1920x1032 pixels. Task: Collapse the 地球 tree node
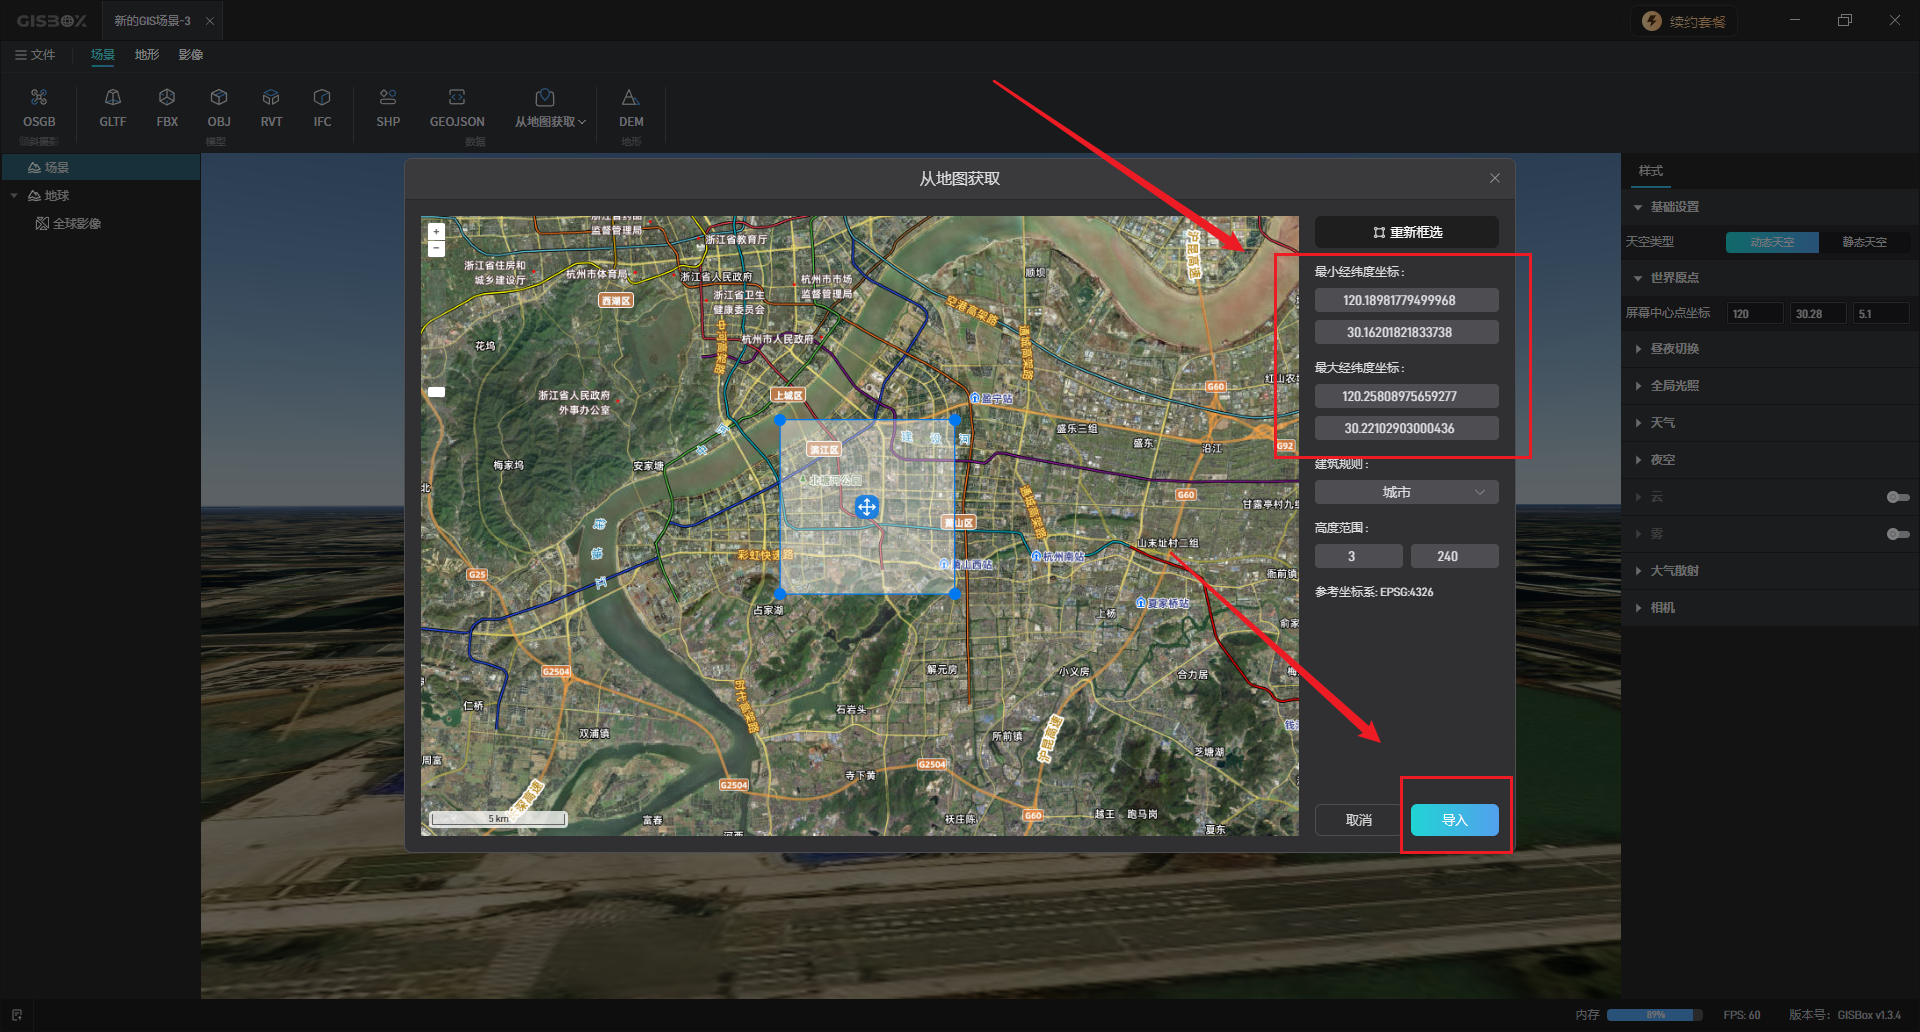(14, 196)
